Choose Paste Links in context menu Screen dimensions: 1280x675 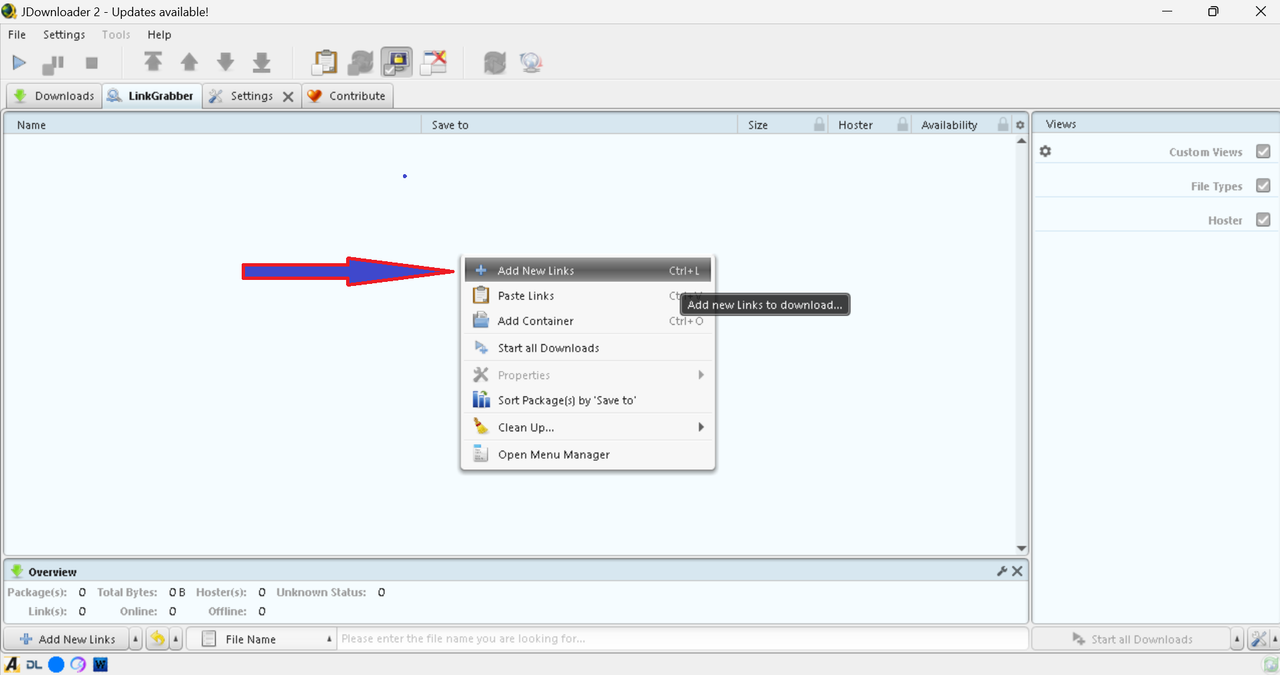coord(588,296)
